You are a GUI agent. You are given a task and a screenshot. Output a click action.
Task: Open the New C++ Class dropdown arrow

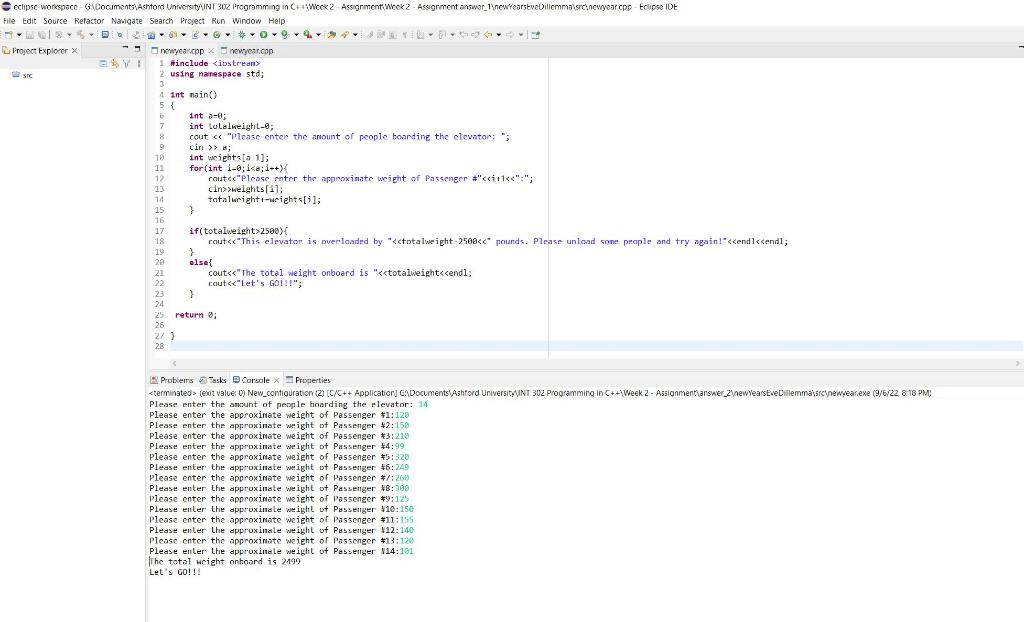coord(227,35)
